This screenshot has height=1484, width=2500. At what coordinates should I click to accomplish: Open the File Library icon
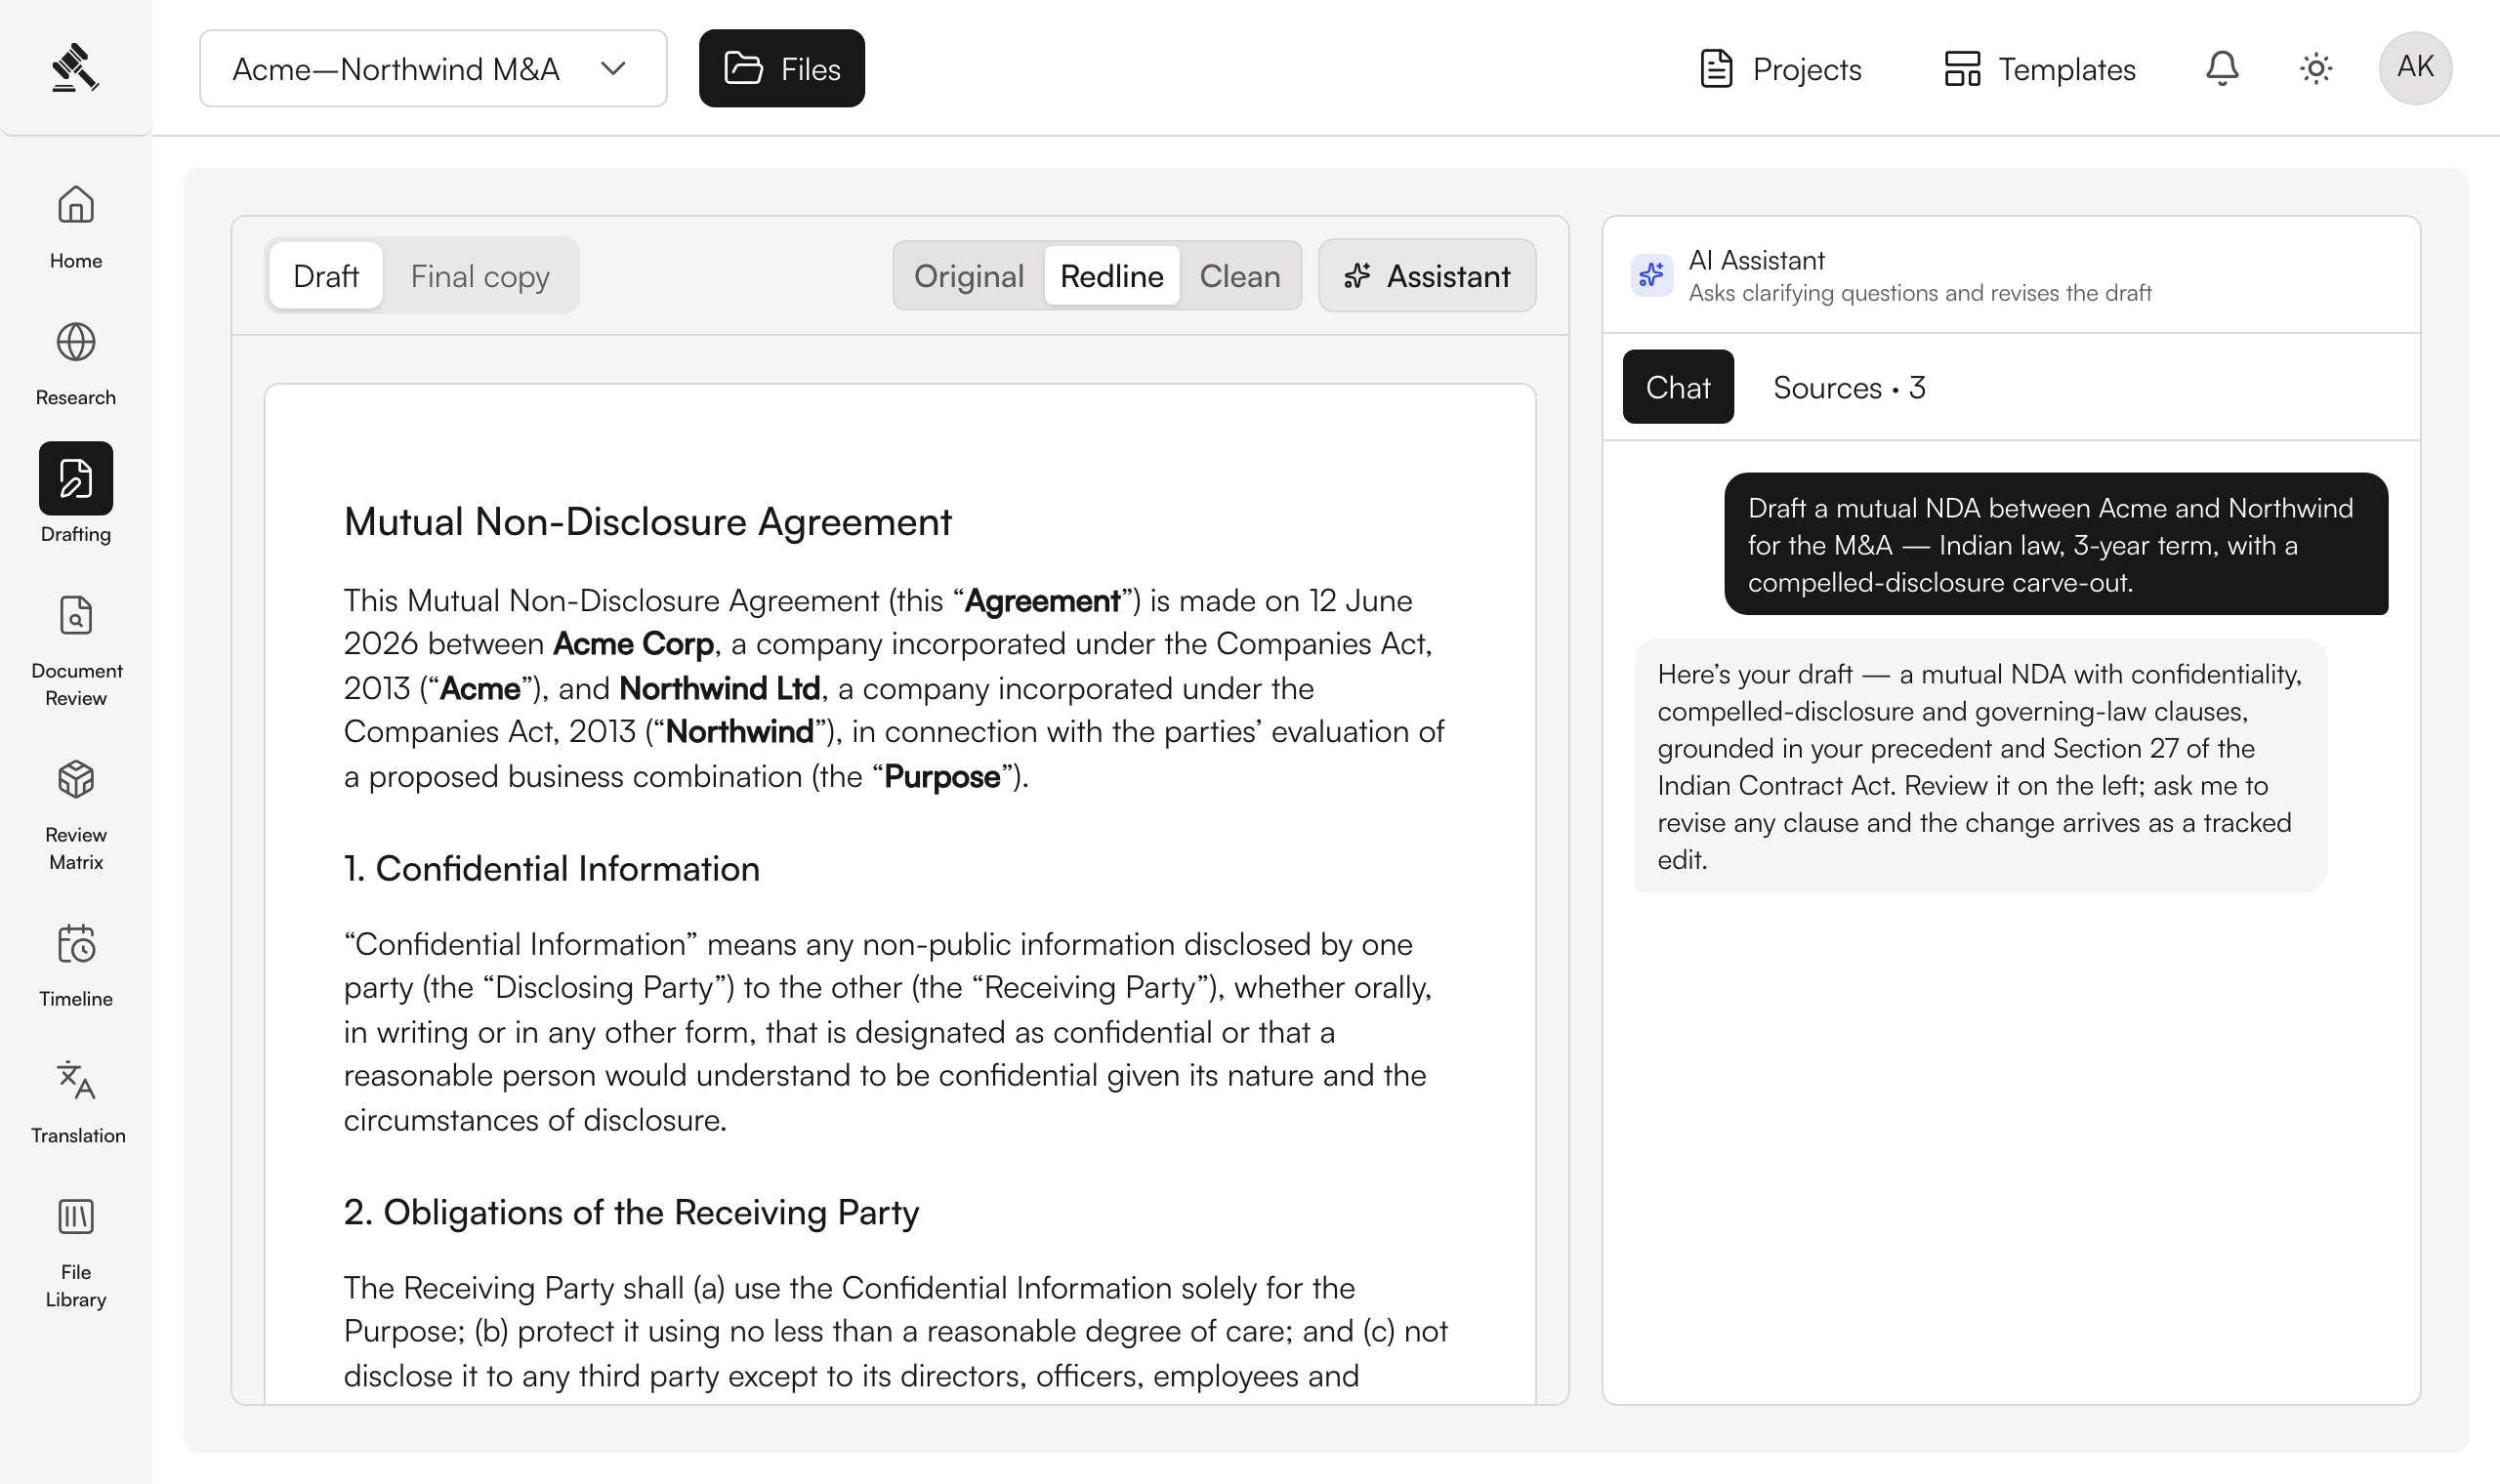(x=76, y=1217)
